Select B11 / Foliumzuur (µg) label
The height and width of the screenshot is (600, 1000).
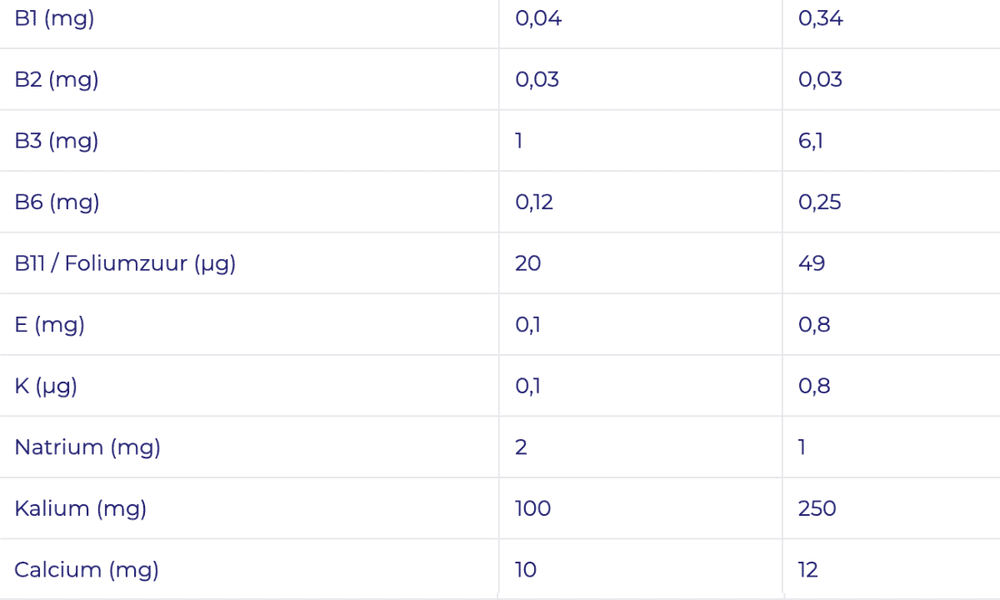[x=125, y=263]
